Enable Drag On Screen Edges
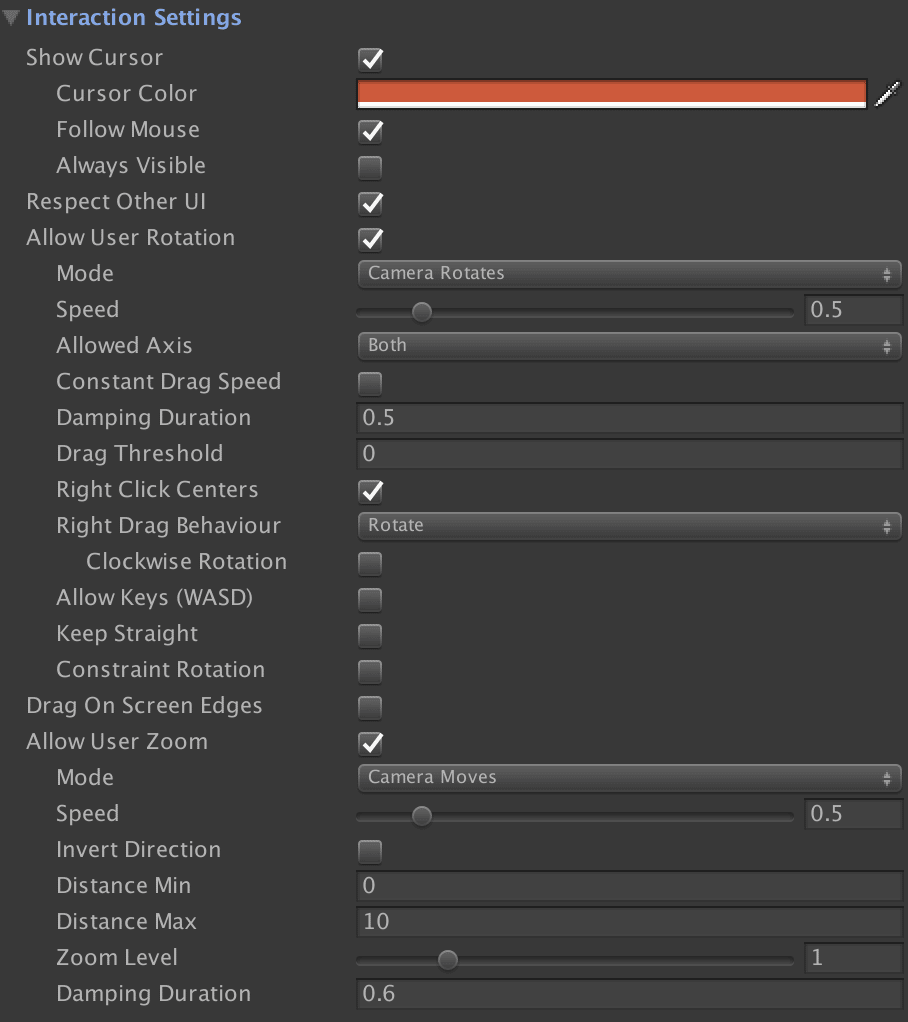The width and height of the screenshot is (908, 1022). point(370,707)
